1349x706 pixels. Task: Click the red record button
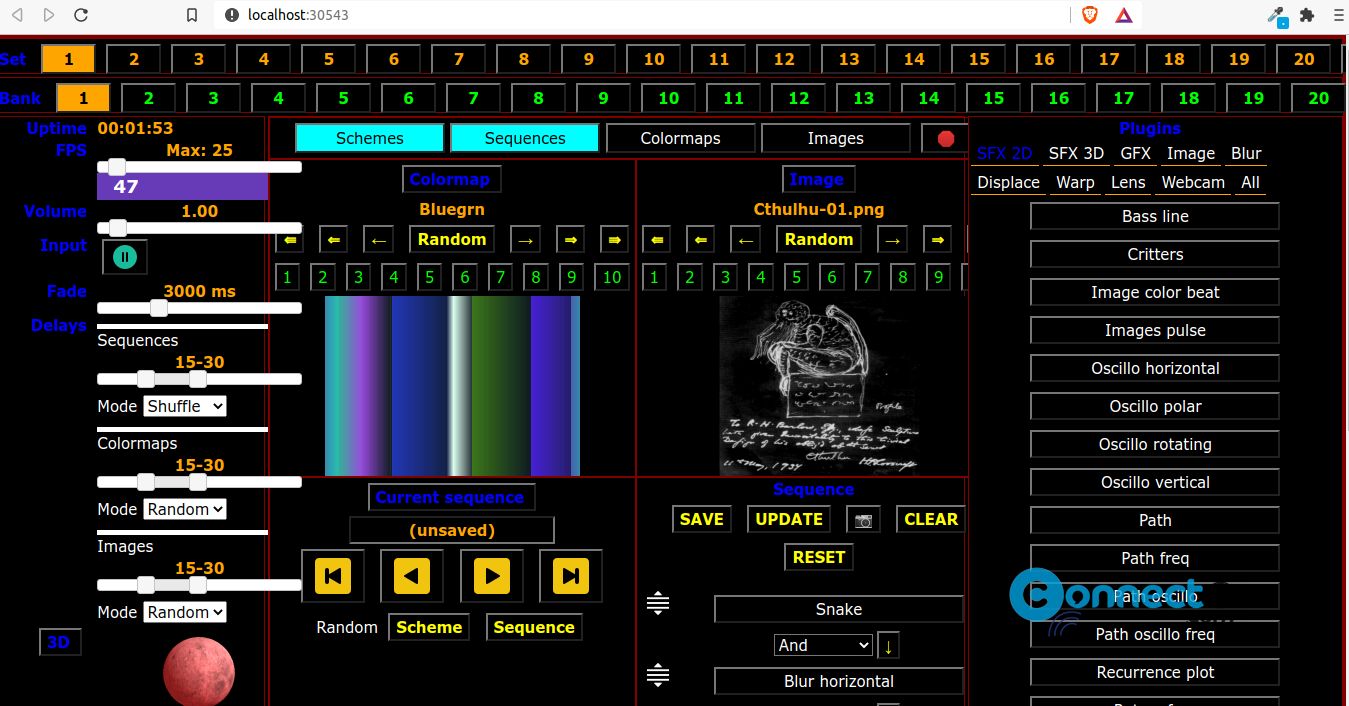tap(945, 139)
